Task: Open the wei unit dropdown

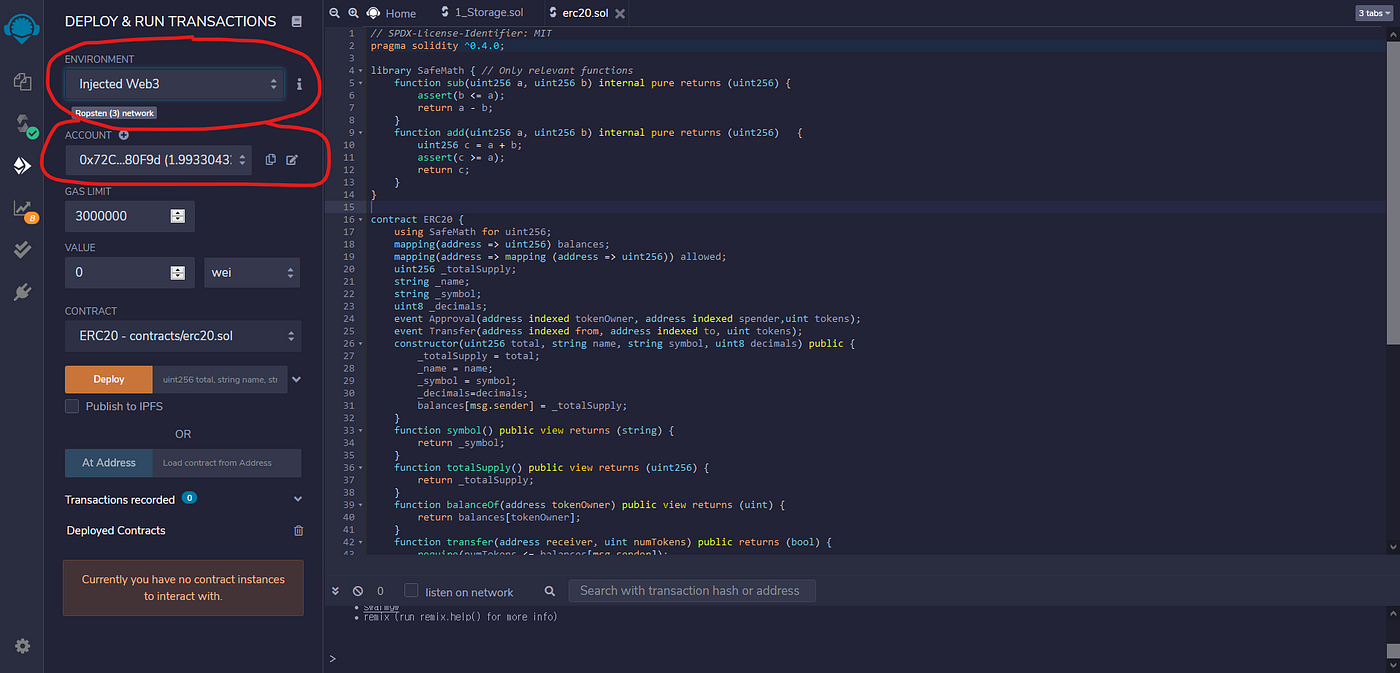Action: click(x=252, y=272)
